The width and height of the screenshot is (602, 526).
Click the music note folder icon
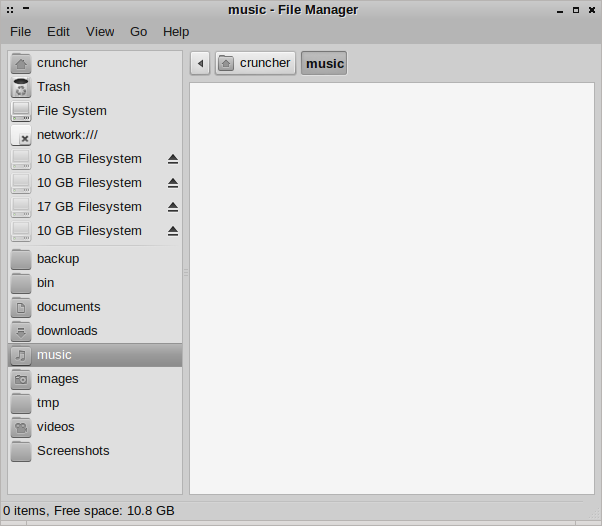click(x=21, y=355)
